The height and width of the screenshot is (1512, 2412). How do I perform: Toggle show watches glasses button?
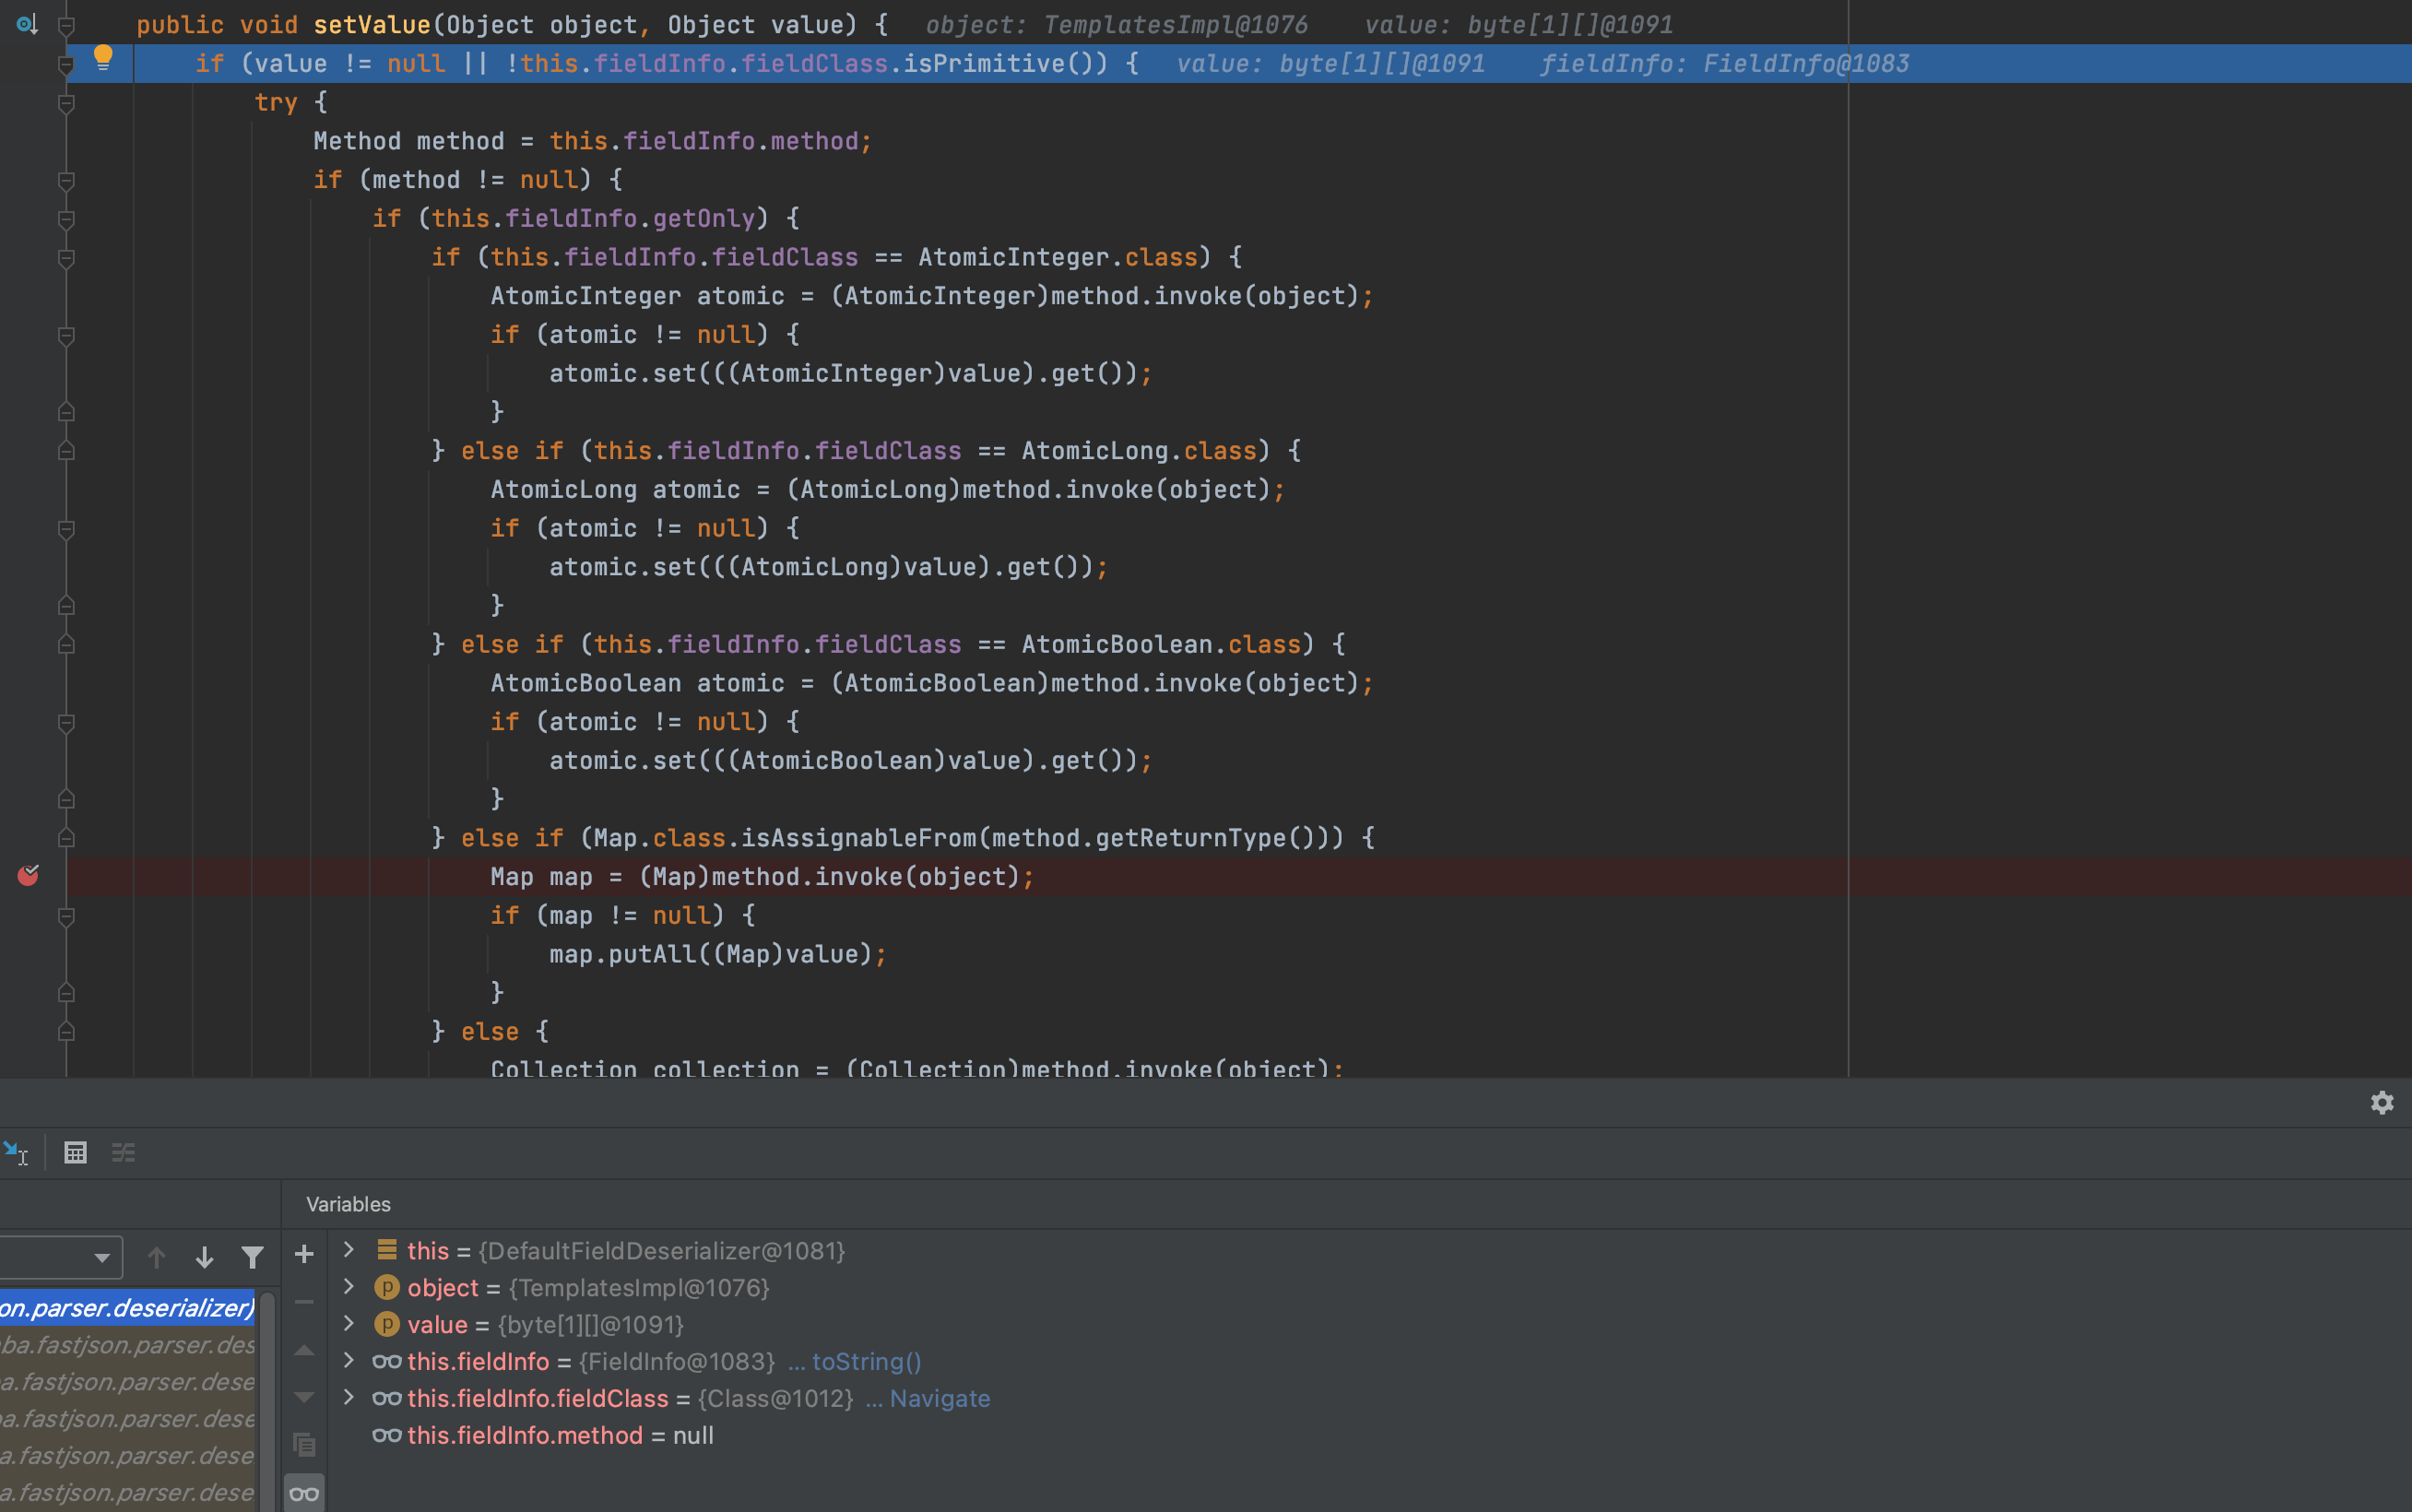coord(304,1494)
